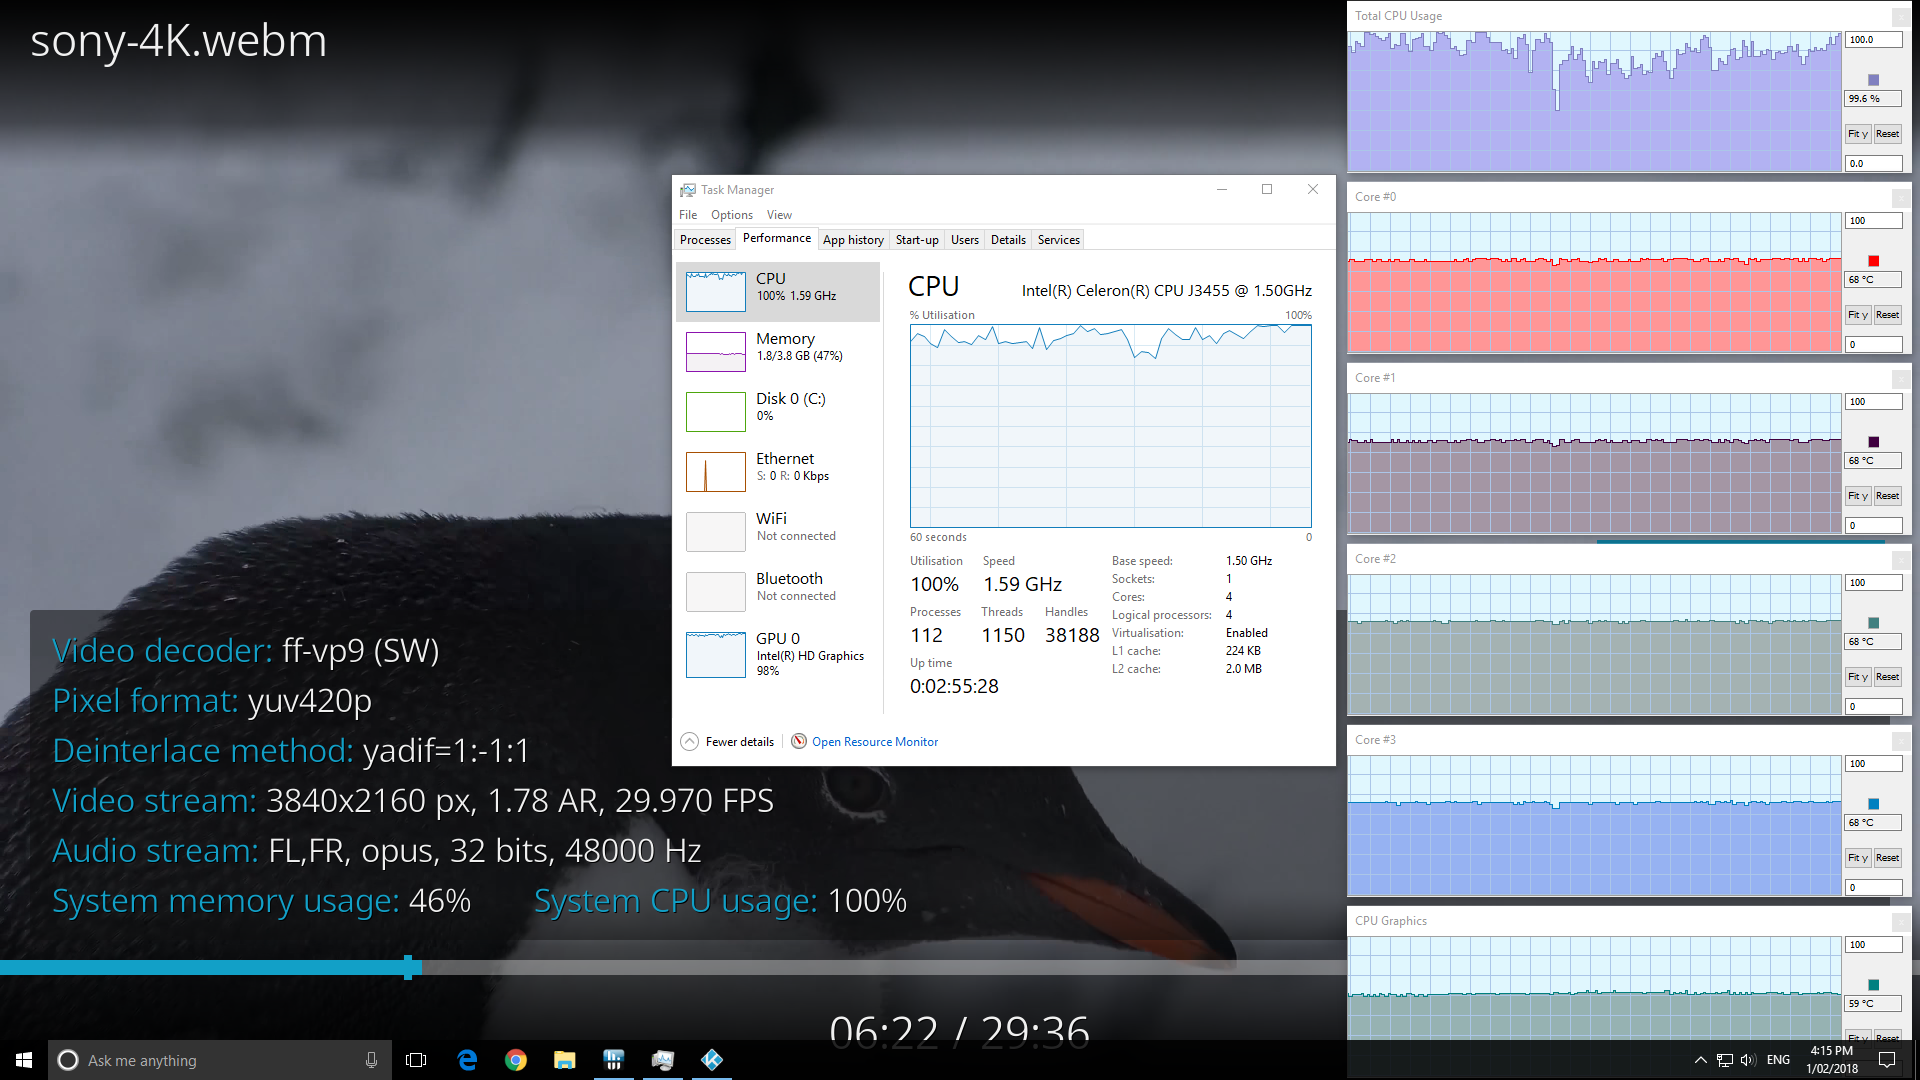Edit the Core #0 maximum value field

(x=1873, y=221)
